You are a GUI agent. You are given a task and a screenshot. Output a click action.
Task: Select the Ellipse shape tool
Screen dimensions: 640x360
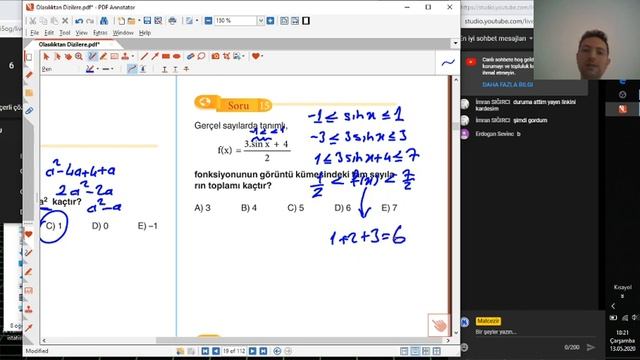[177, 56]
